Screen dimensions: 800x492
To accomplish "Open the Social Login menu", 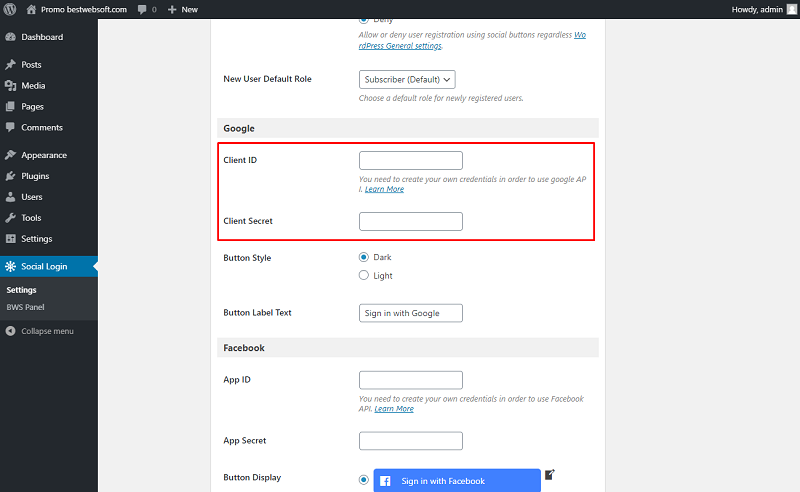I will pos(49,266).
